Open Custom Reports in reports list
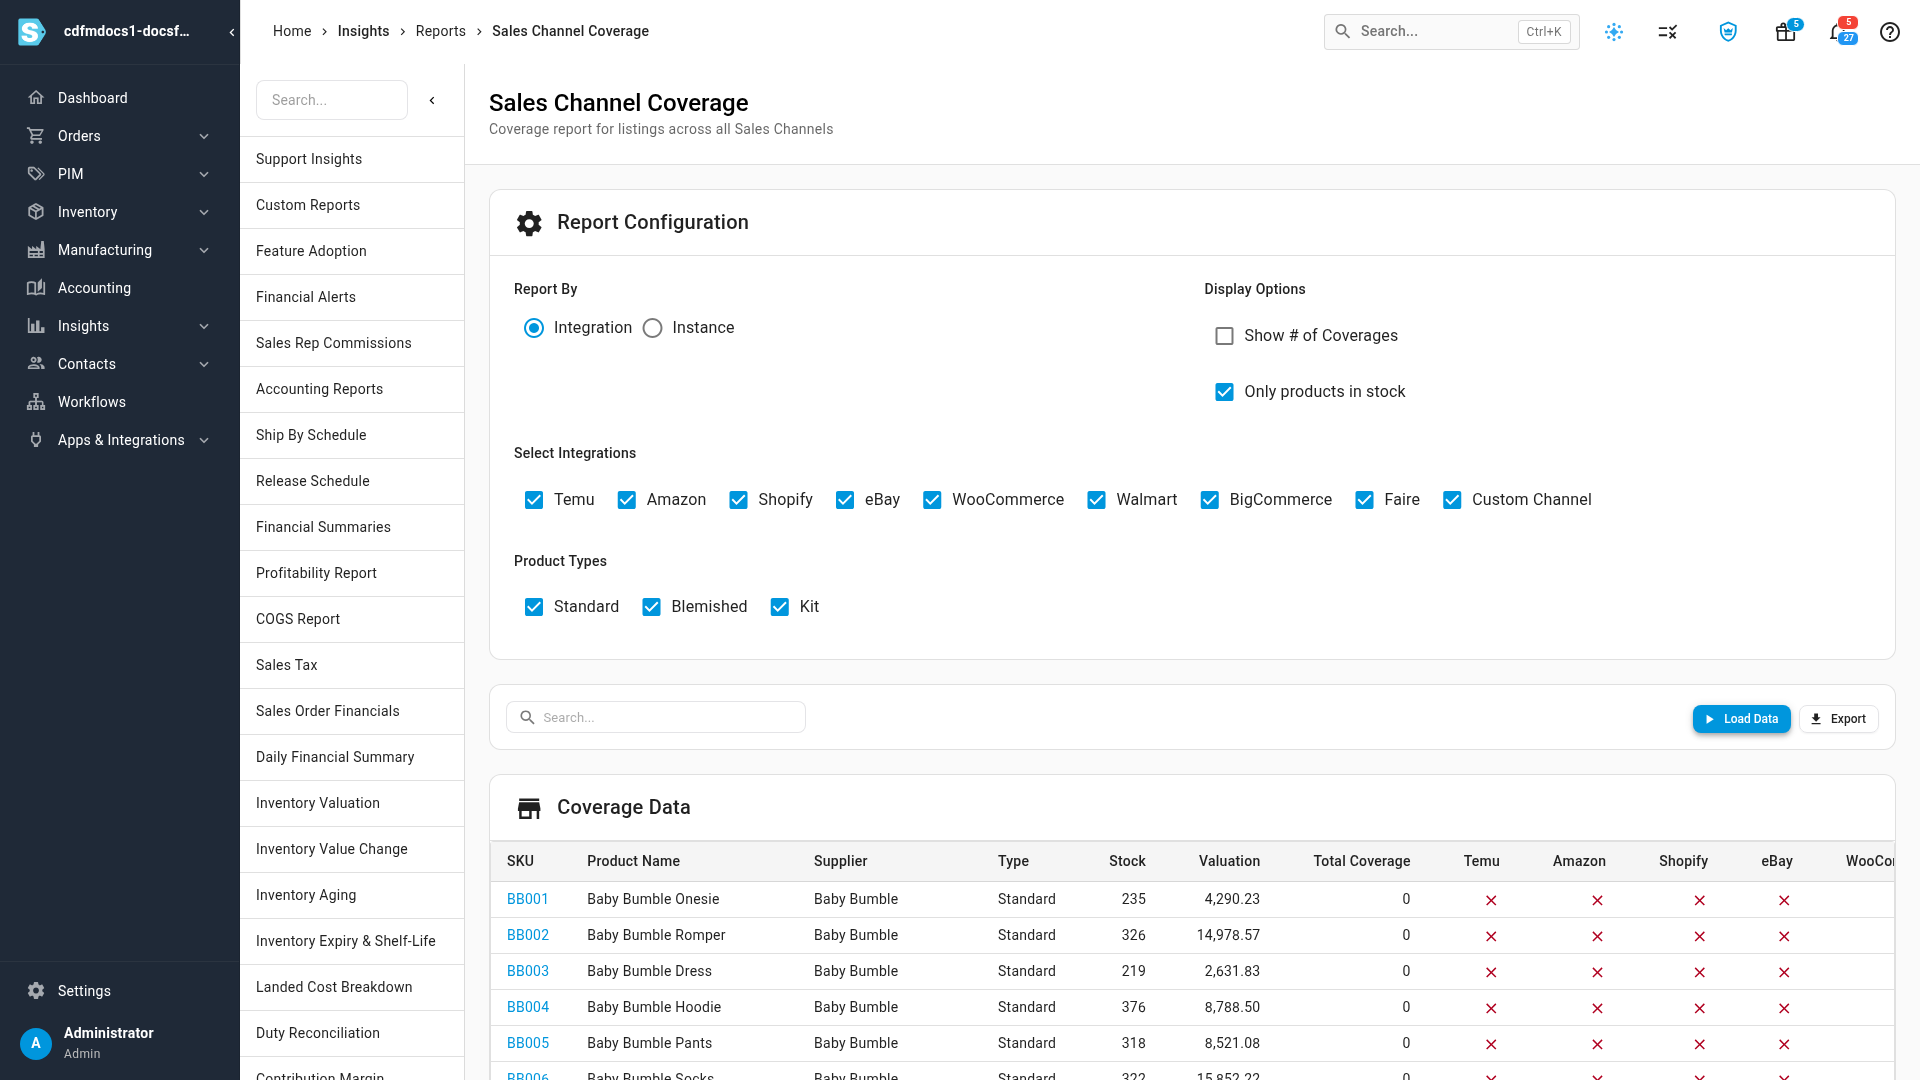This screenshot has height=1080, width=1920. pos(352,205)
